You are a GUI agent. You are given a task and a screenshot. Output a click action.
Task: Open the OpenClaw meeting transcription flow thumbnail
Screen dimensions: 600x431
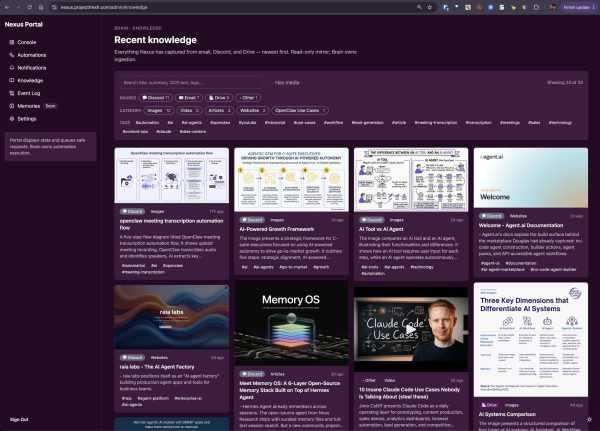click(x=171, y=176)
